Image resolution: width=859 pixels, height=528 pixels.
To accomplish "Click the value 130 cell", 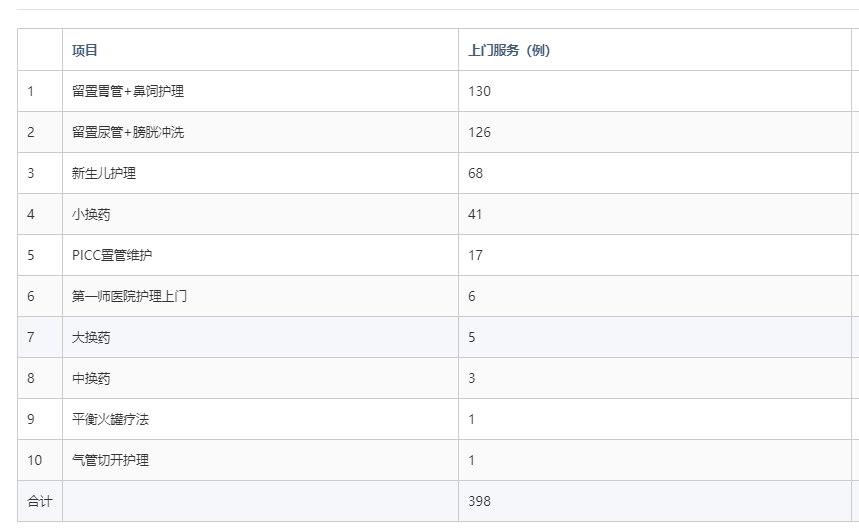I will (479, 91).
